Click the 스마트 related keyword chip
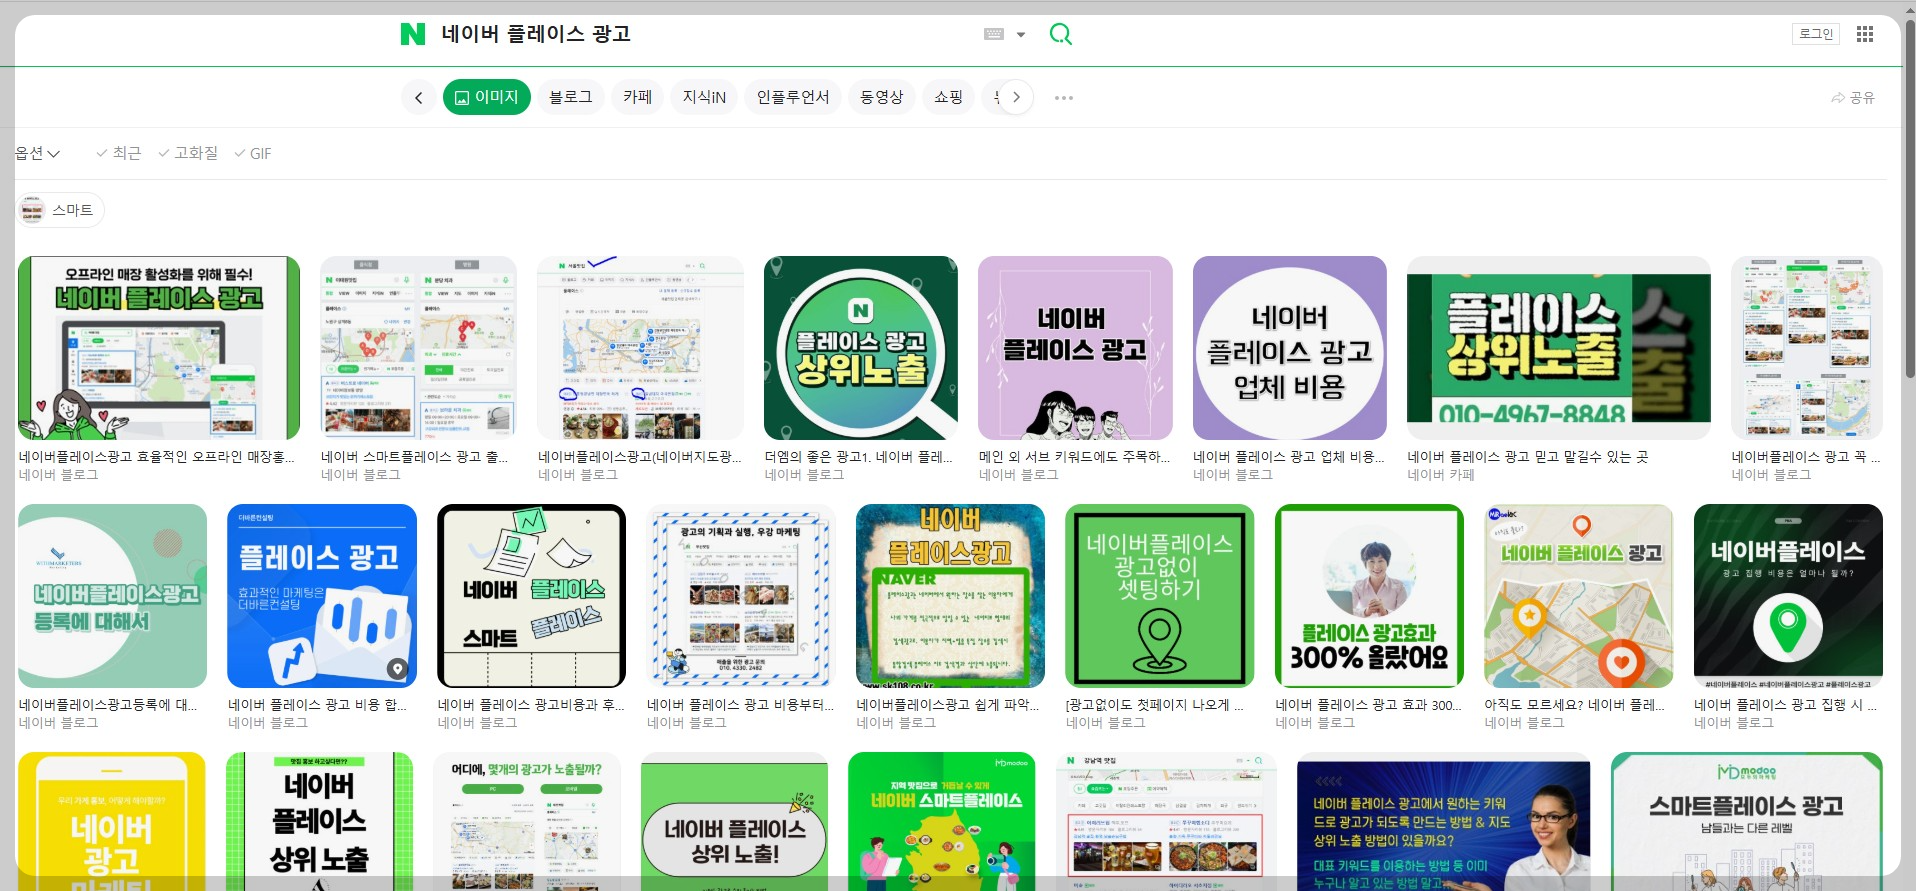 pos(60,210)
